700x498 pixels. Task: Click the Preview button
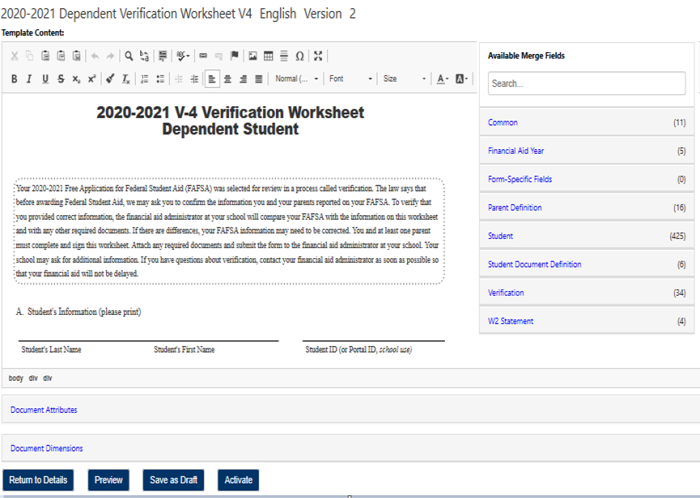pyautogui.click(x=108, y=480)
